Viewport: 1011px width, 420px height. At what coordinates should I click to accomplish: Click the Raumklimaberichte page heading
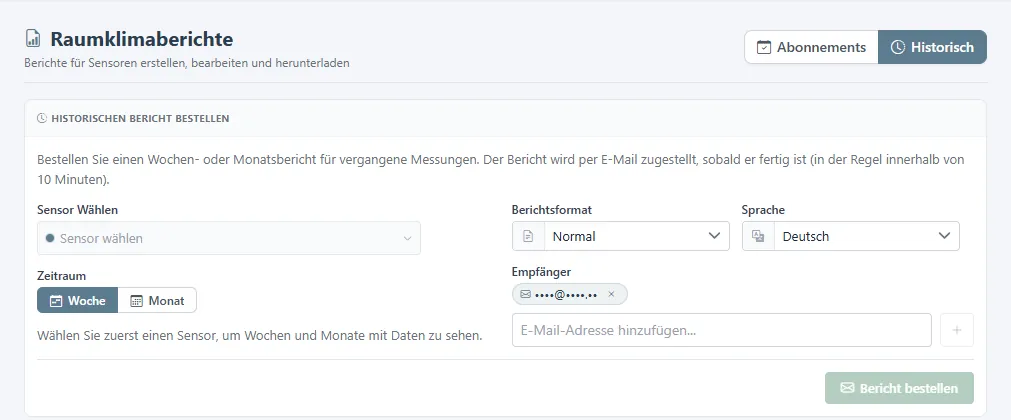[142, 39]
